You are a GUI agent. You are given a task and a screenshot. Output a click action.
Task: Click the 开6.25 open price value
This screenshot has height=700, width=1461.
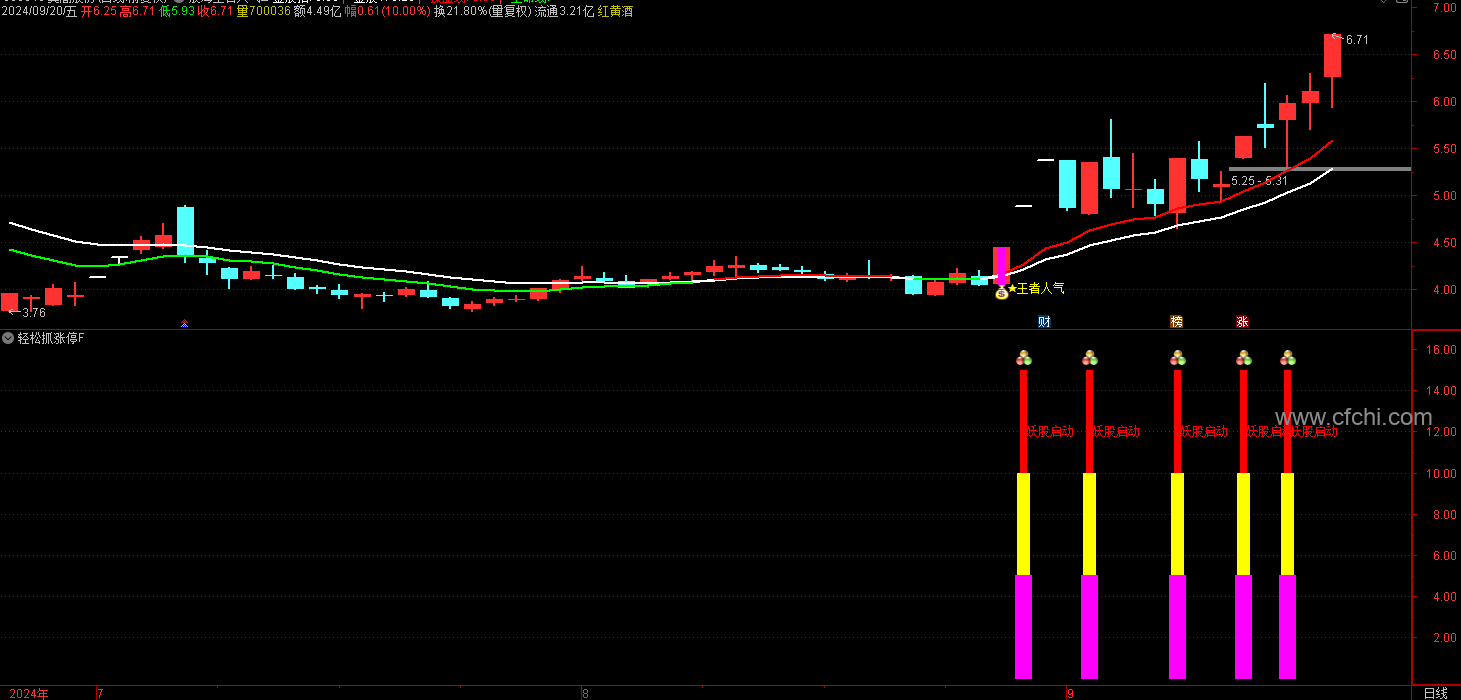pyautogui.click(x=99, y=11)
